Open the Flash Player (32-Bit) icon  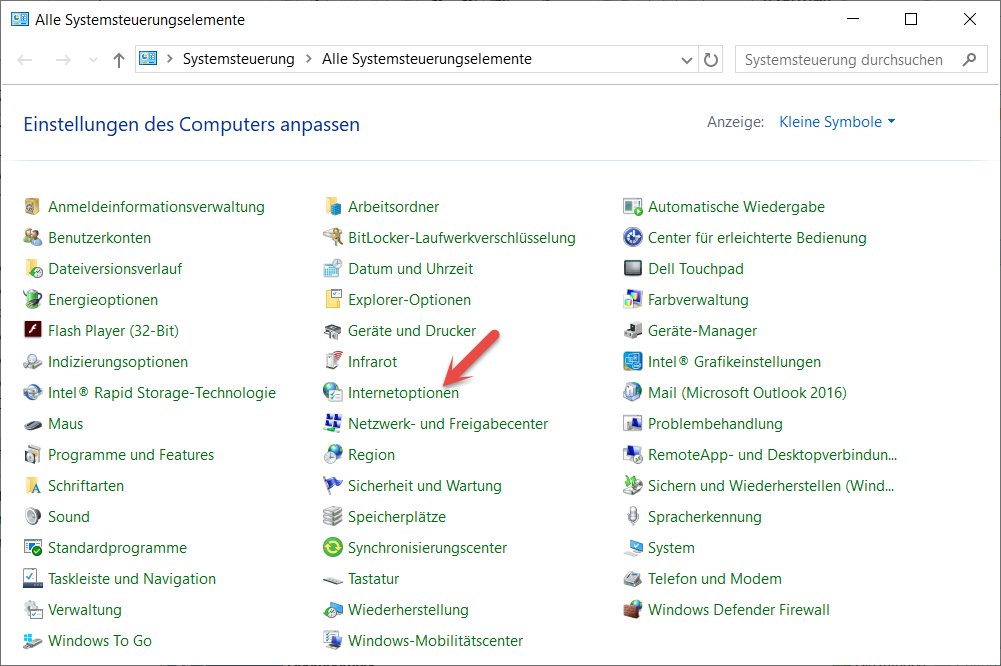32,331
